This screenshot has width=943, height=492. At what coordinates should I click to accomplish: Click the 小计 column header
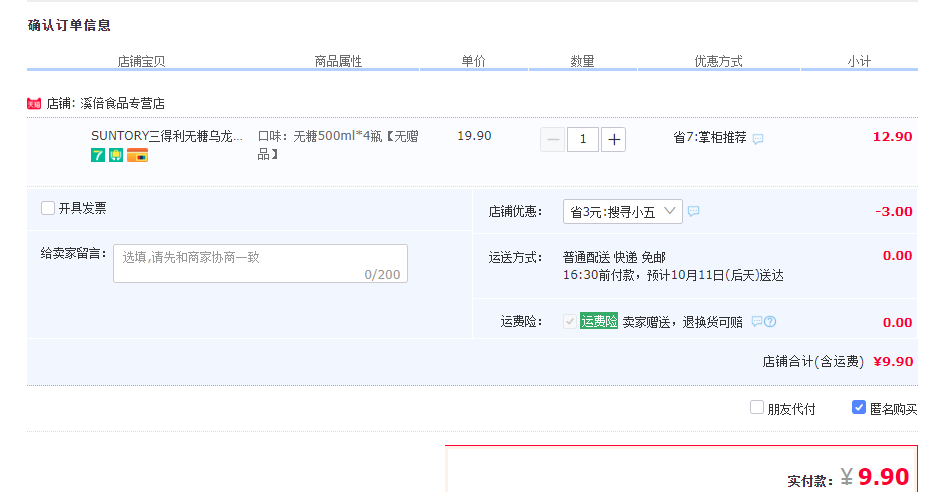859,61
